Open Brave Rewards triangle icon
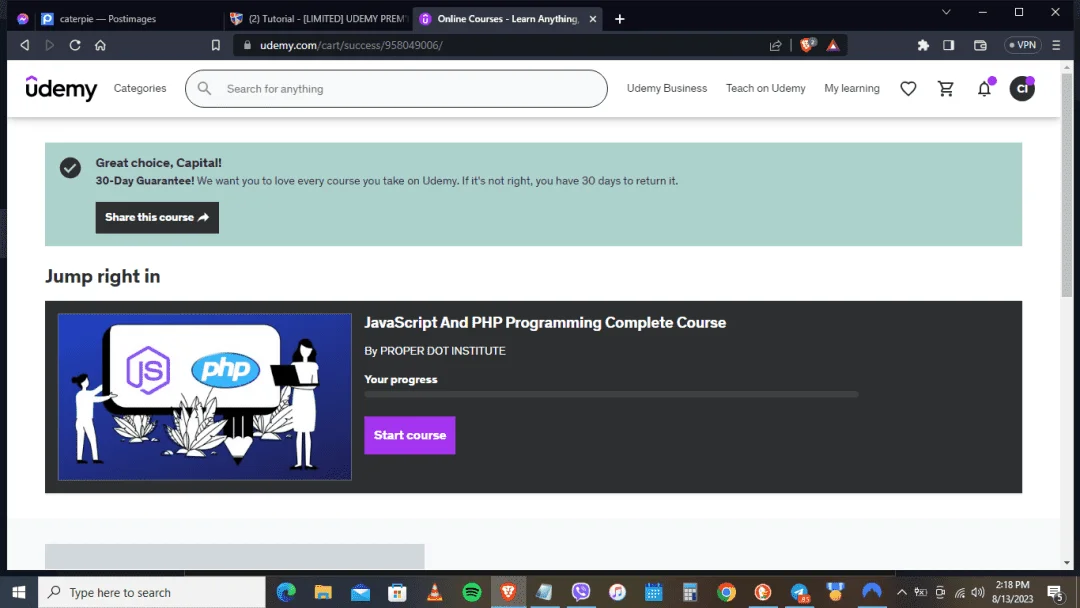 (x=833, y=45)
